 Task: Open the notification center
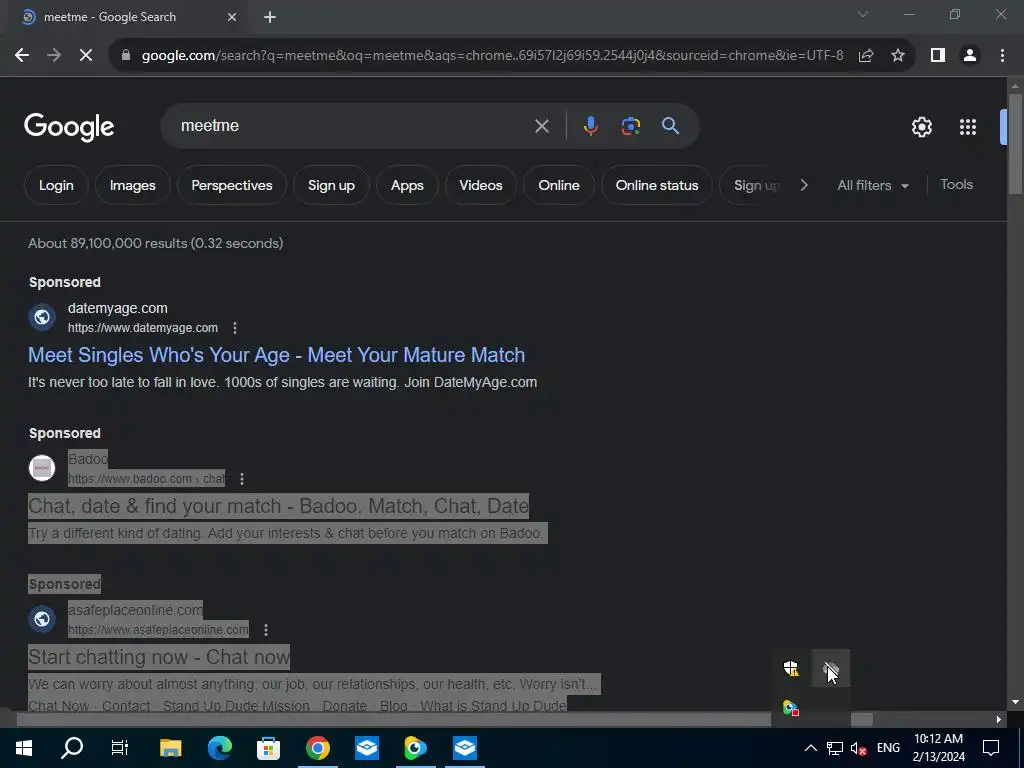pos(991,748)
